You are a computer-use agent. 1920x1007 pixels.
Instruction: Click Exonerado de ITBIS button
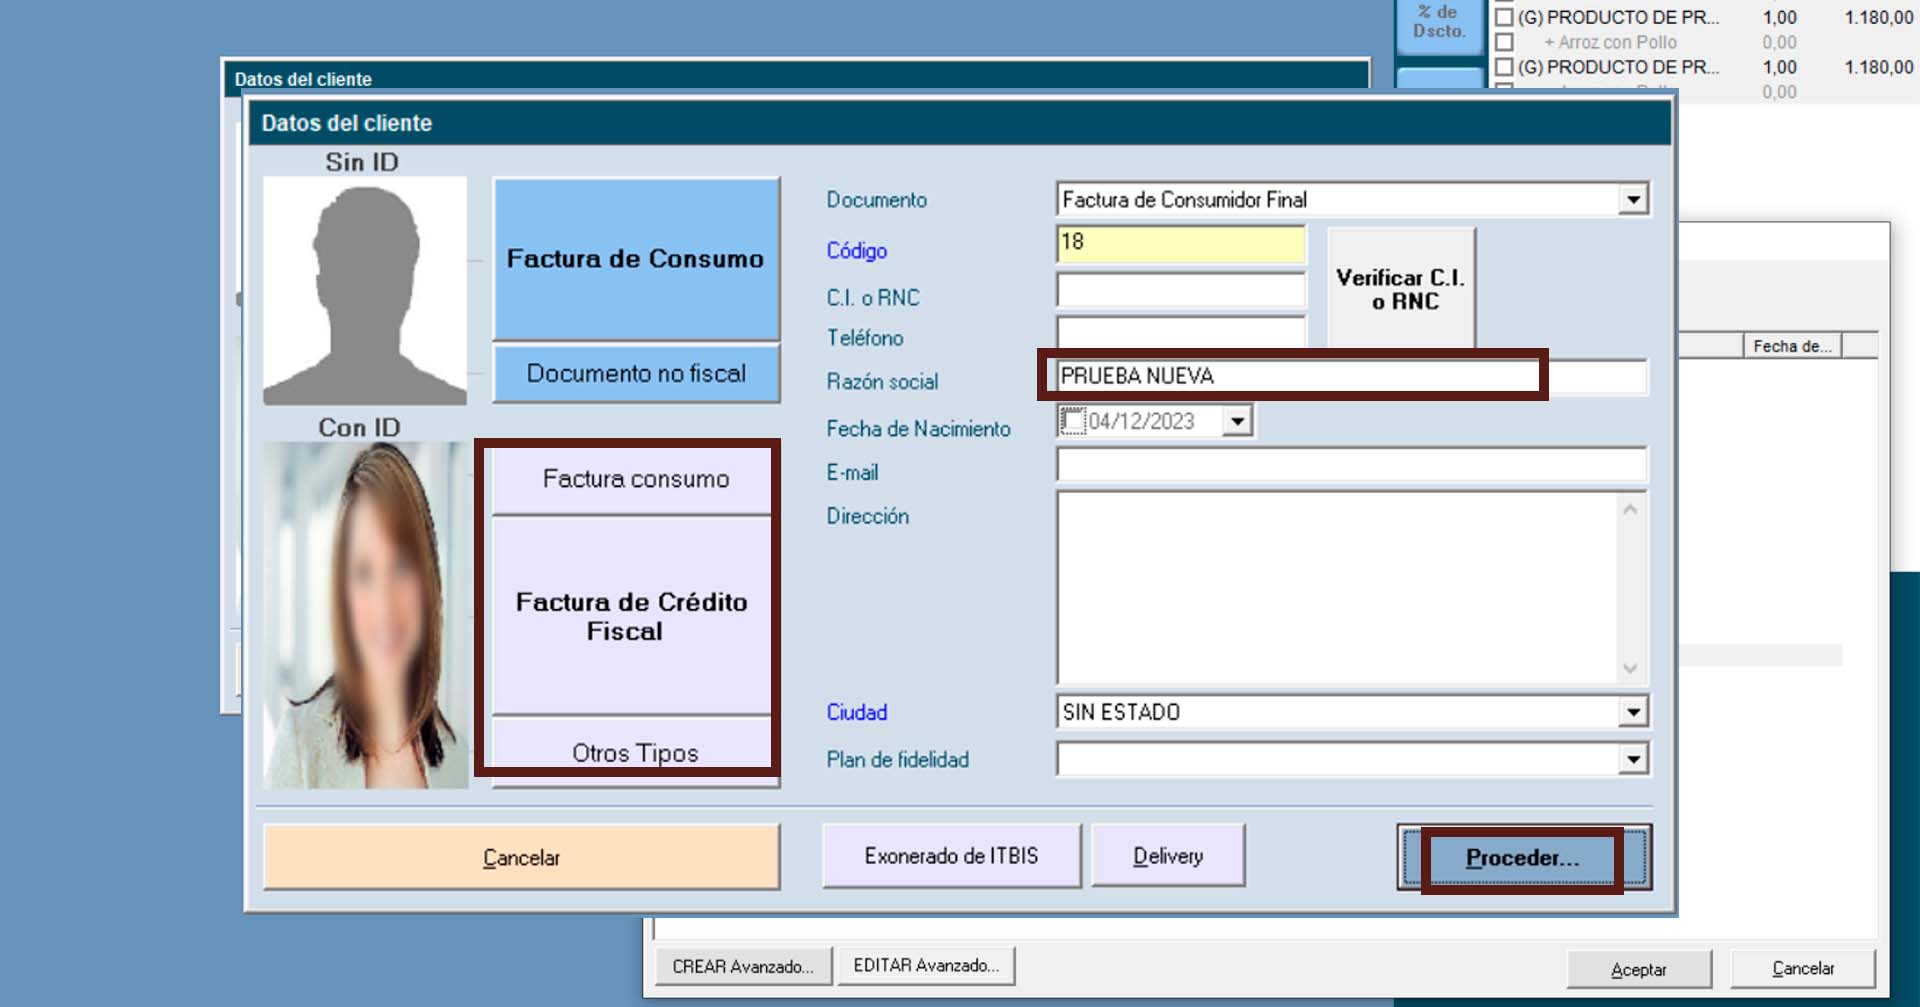pyautogui.click(x=951, y=856)
